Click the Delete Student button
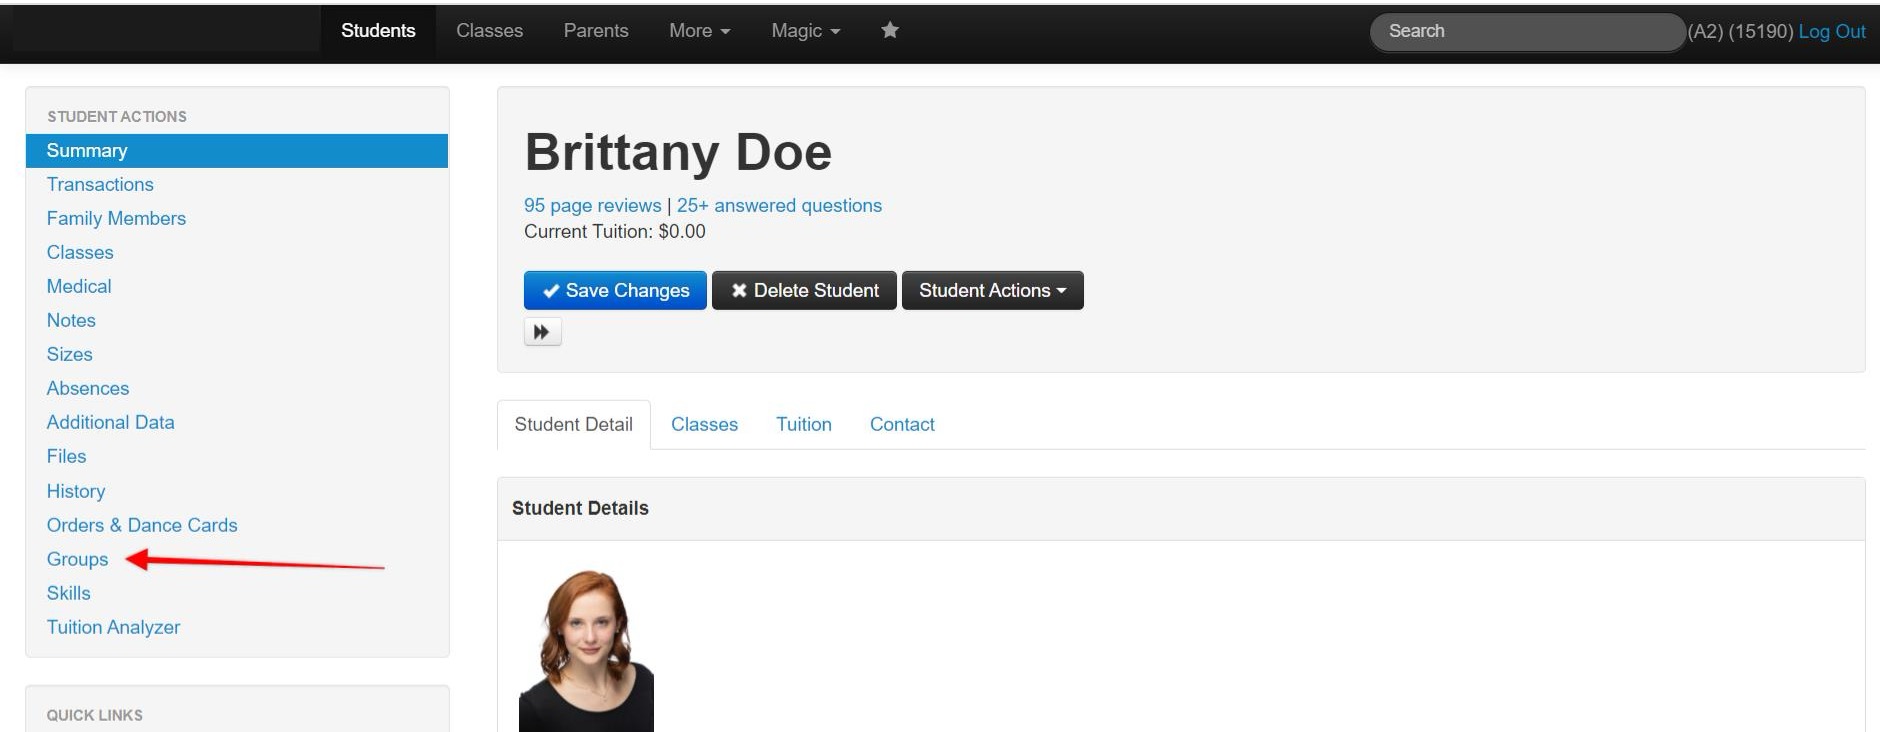Image resolution: width=1880 pixels, height=732 pixels. (804, 291)
